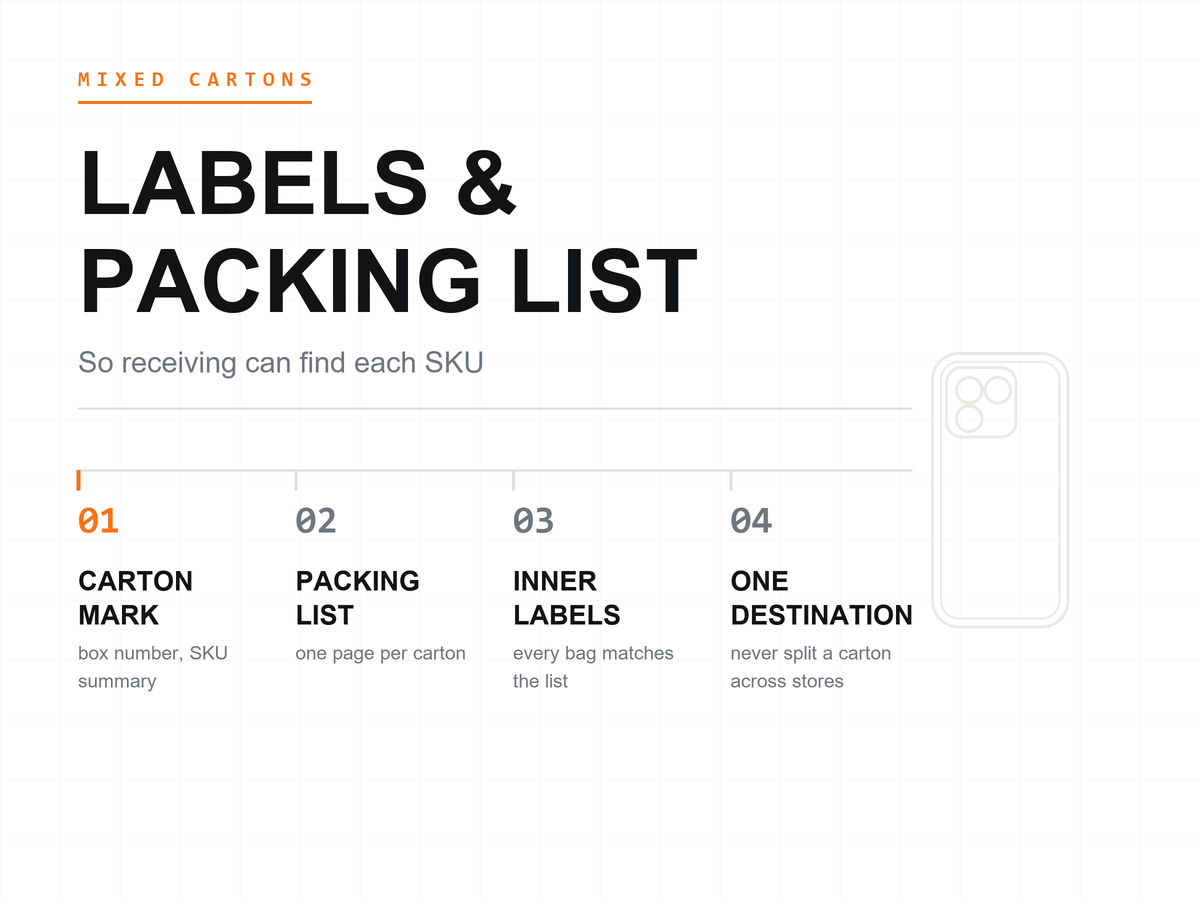Select the orange 01 step number
Viewport: 1200px width, 900px height.
click(99, 521)
